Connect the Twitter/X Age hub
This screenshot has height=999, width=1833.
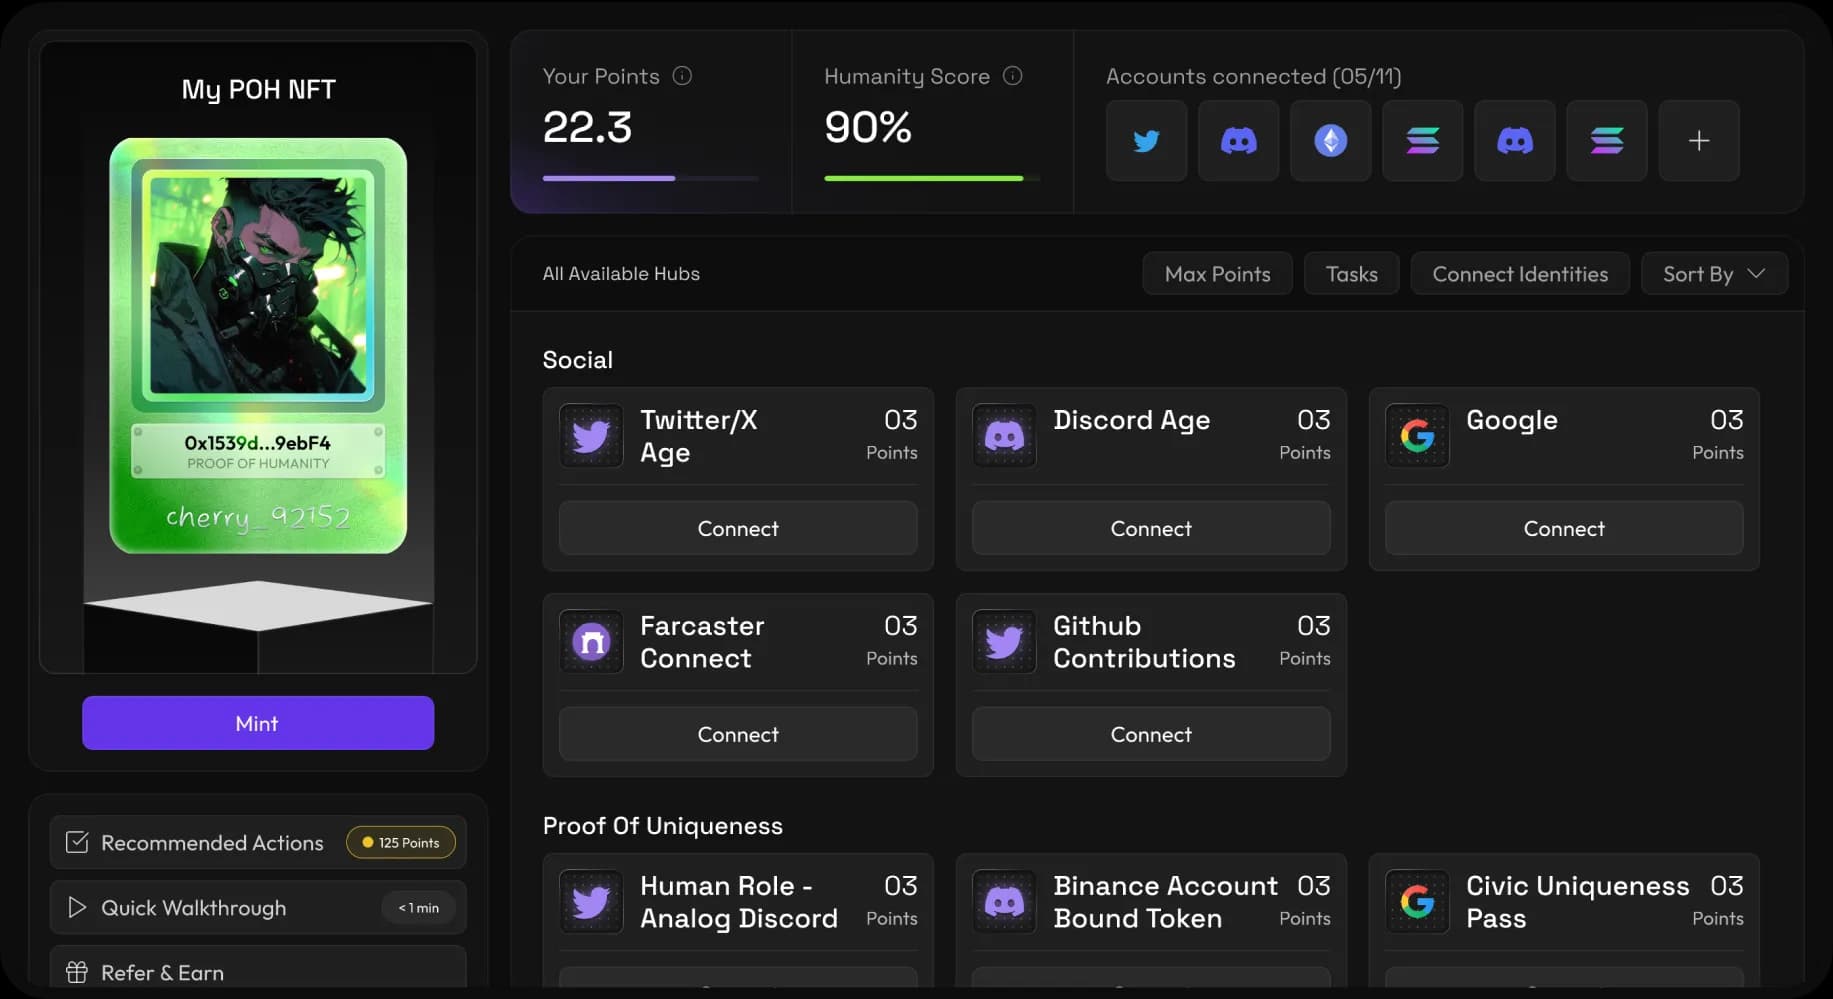pyautogui.click(x=738, y=528)
